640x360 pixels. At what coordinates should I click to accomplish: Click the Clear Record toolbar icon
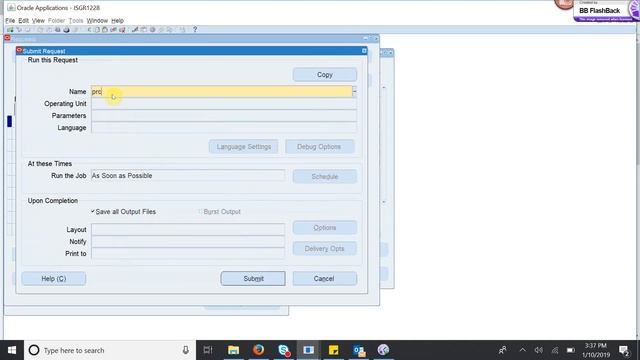tap(113, 30)
